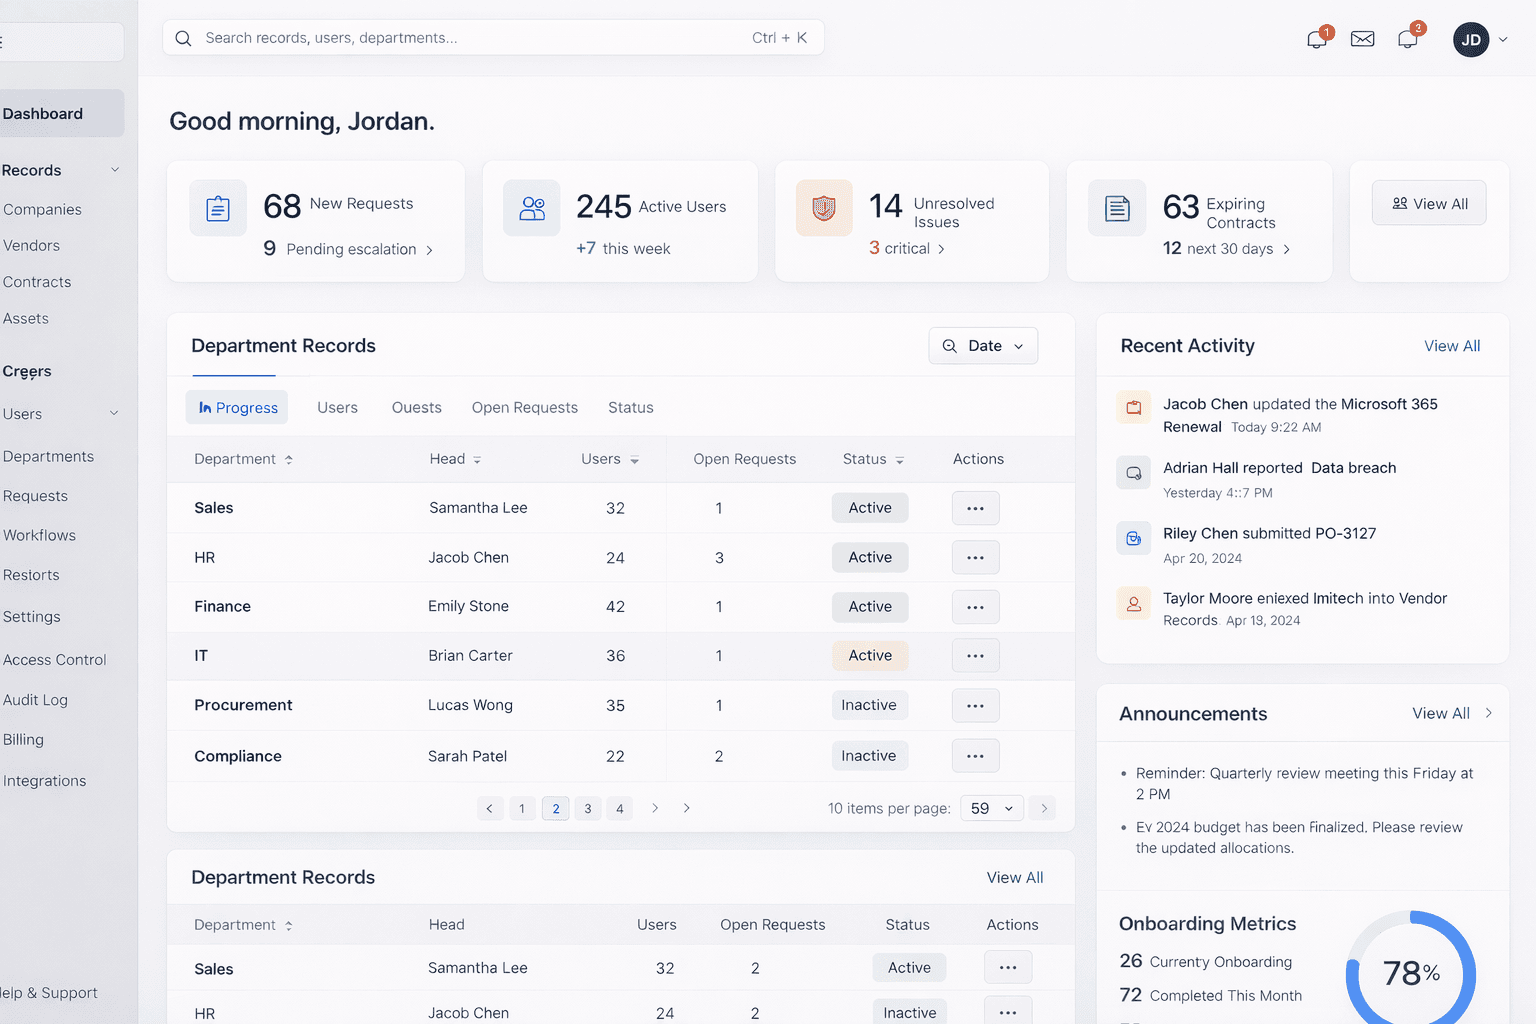Click View All in Recent Activity
The height and width of the screenshot is (1024, 1536).
(1451, 346)
